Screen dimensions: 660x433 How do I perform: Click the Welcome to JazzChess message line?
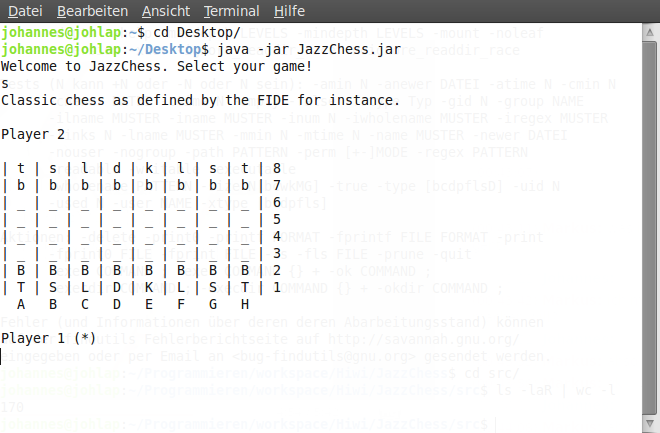(x=157, y=66)
